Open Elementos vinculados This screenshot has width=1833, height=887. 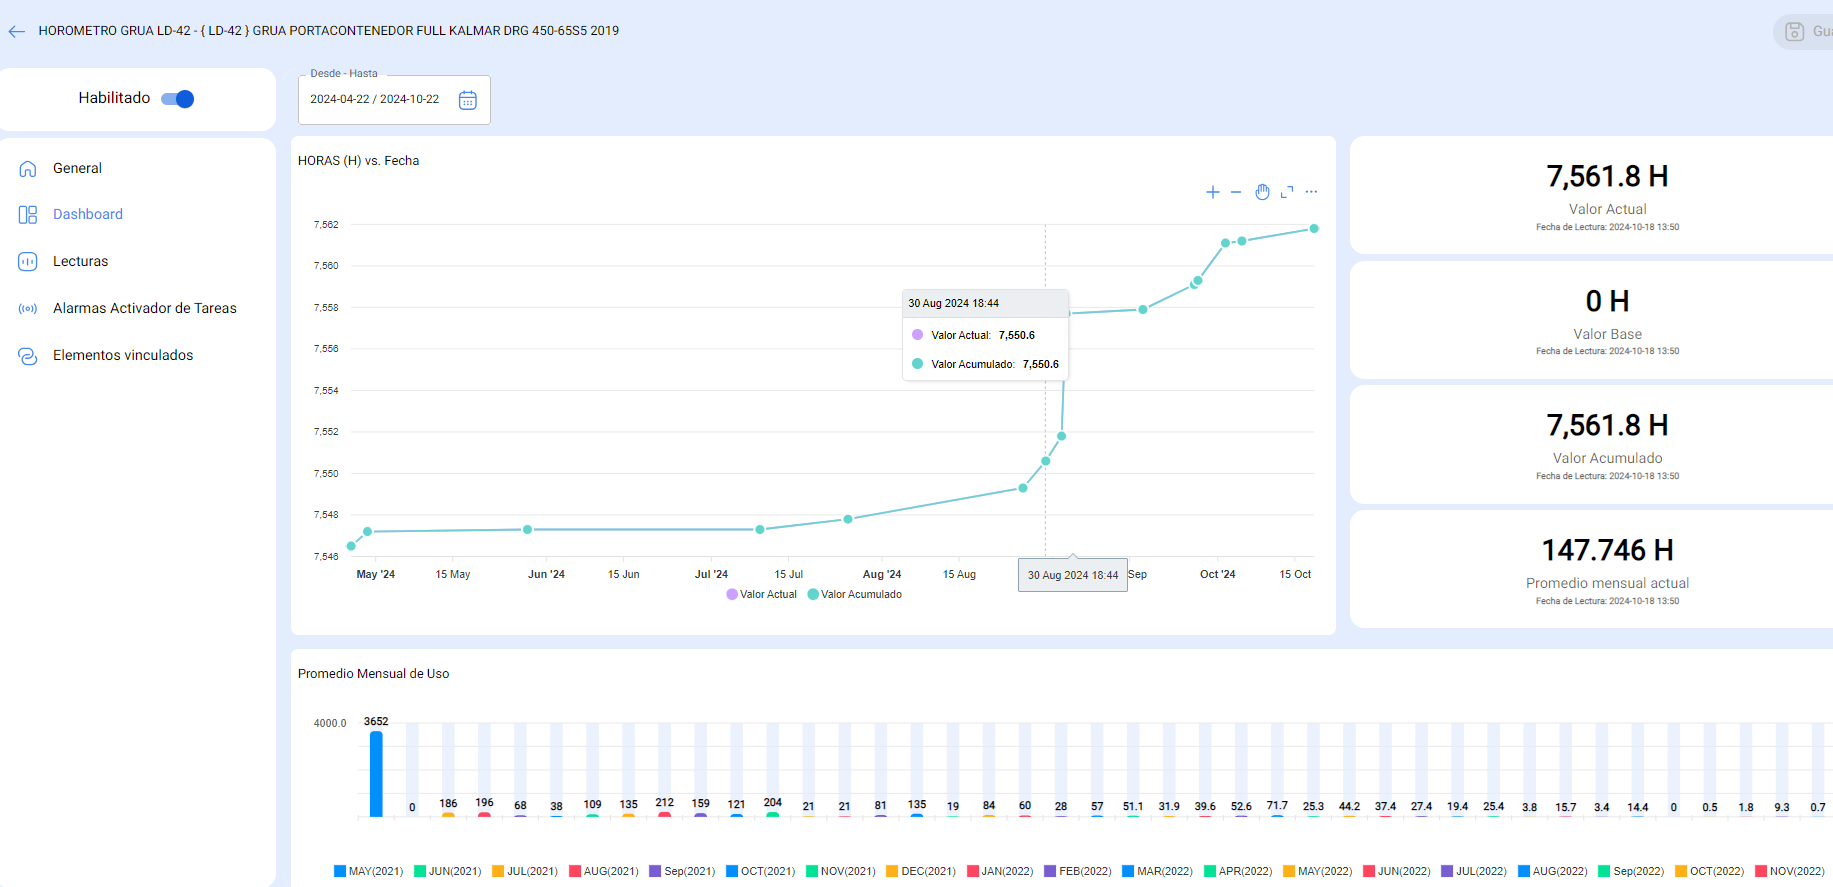(123, 356)
